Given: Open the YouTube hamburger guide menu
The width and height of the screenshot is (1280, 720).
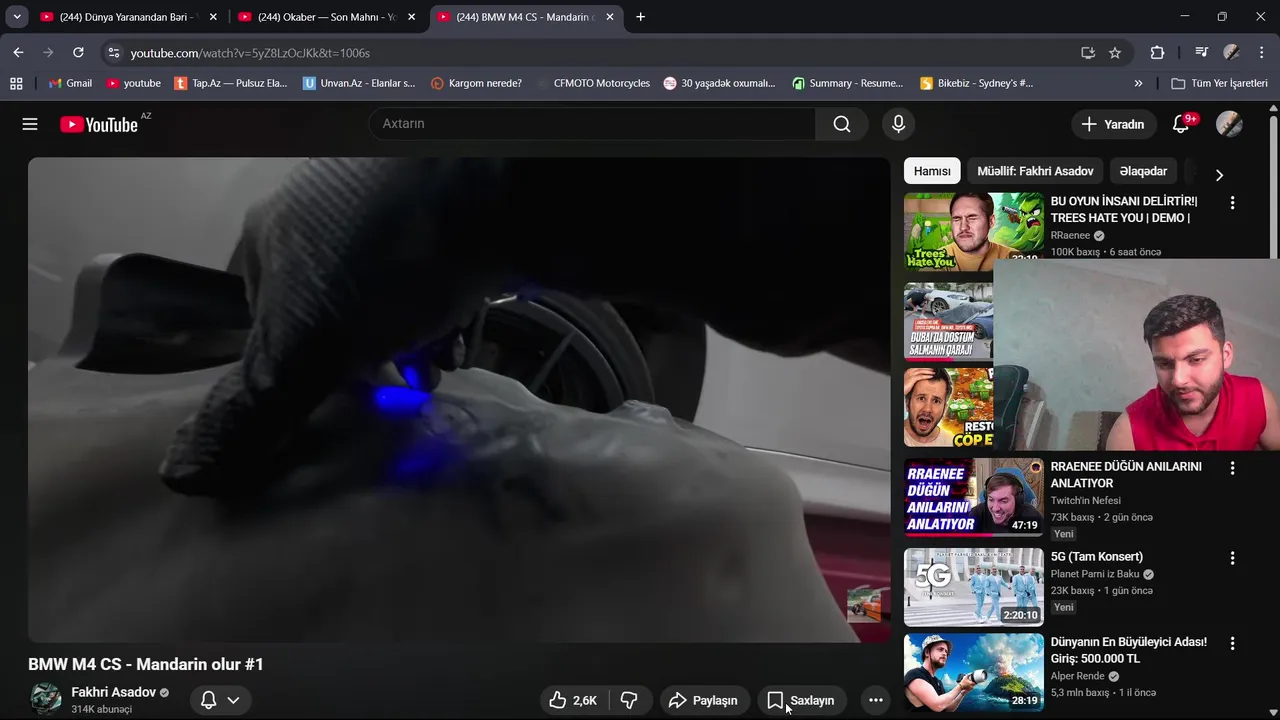Looking at the screenshot, I should pos(30,124).
